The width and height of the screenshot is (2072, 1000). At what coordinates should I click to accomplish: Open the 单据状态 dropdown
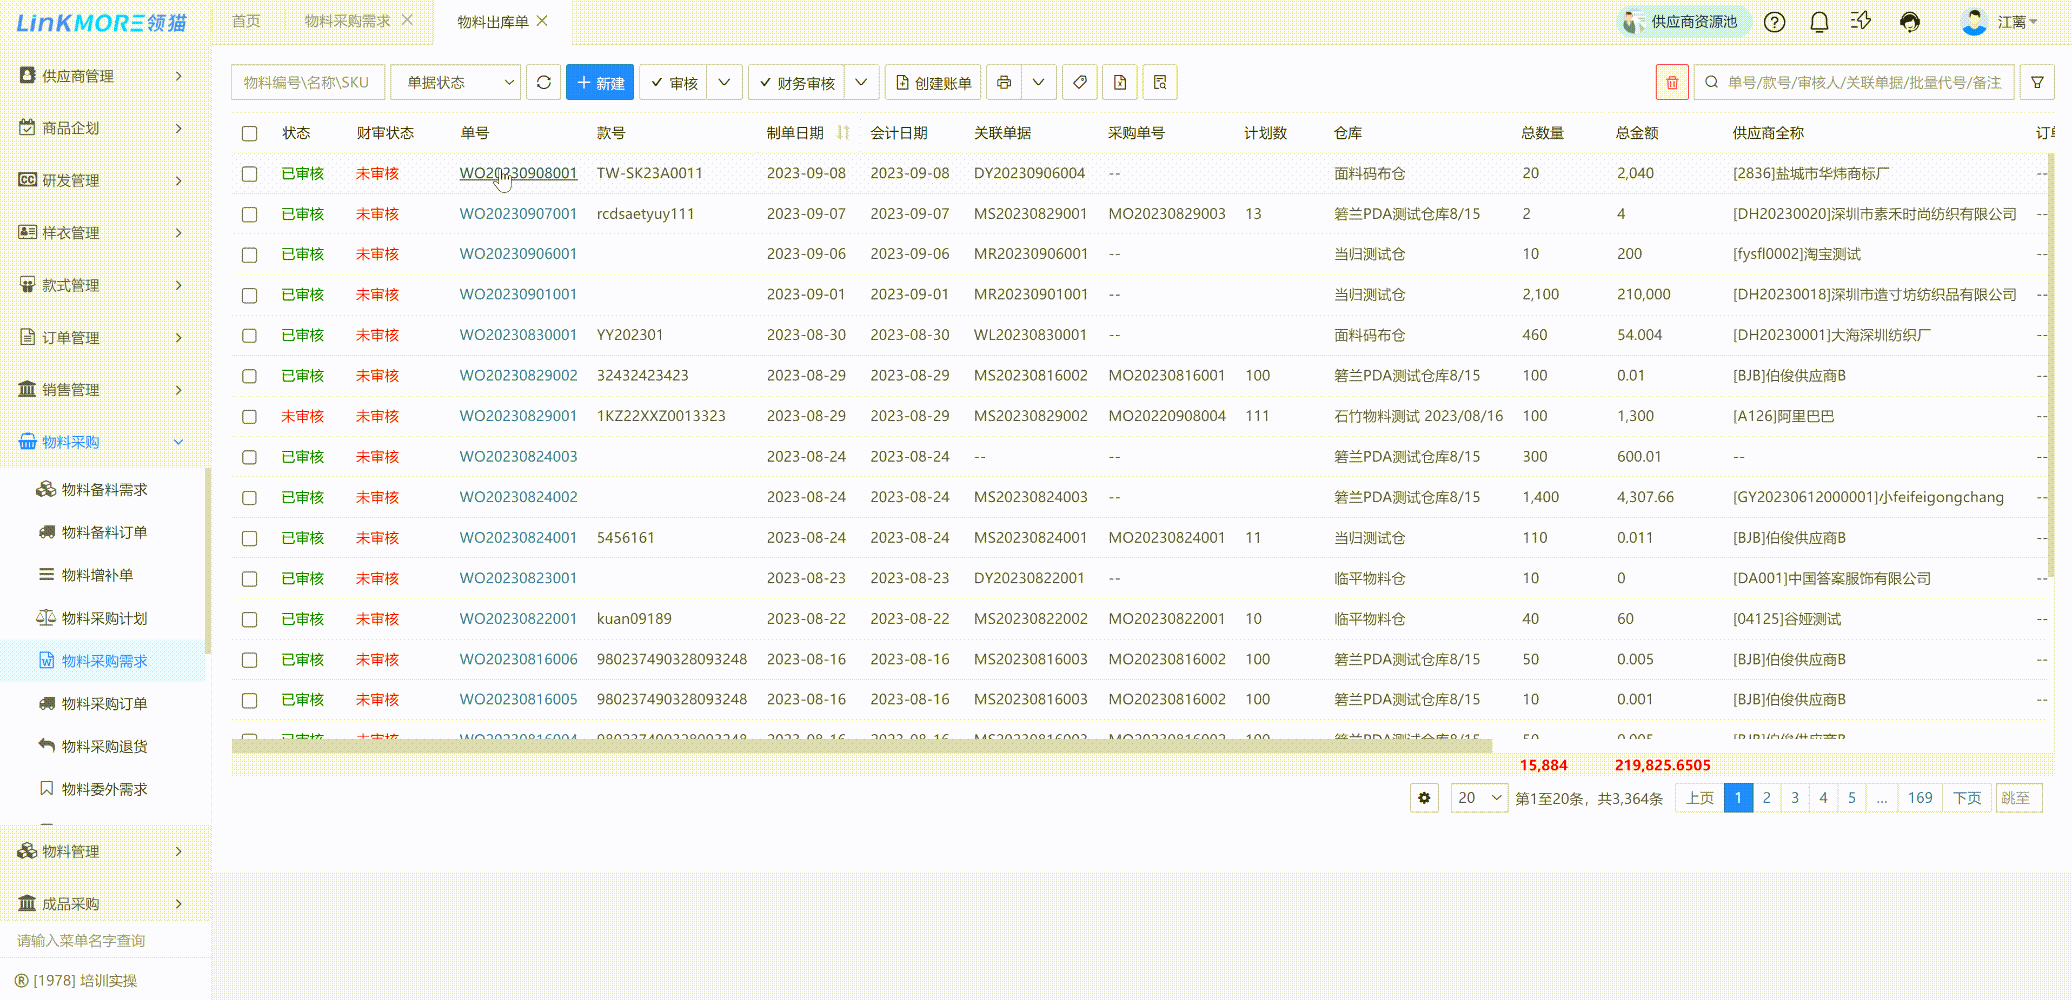click(x=456, y=83)
